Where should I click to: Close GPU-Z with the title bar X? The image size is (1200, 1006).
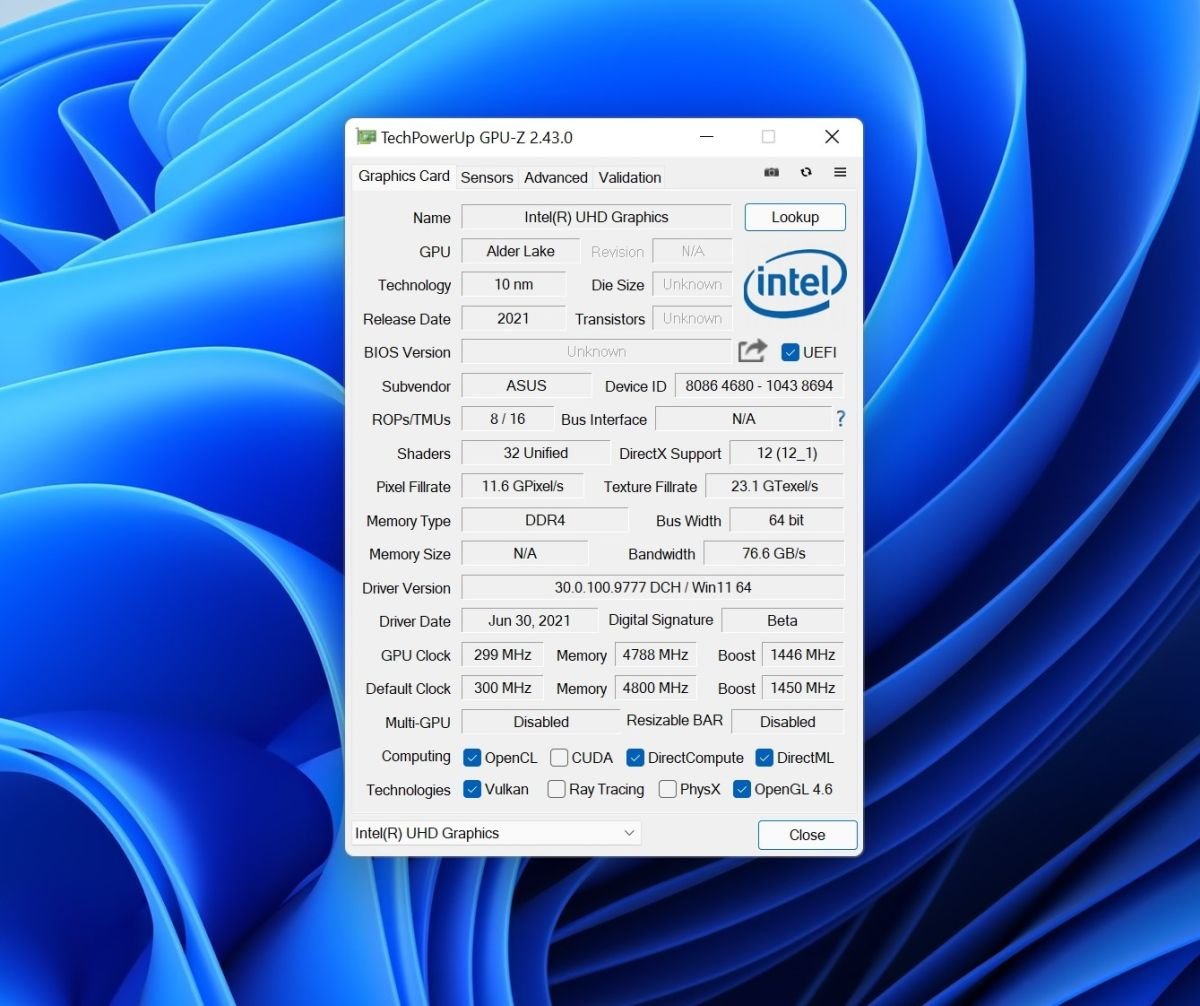[831, 137]
